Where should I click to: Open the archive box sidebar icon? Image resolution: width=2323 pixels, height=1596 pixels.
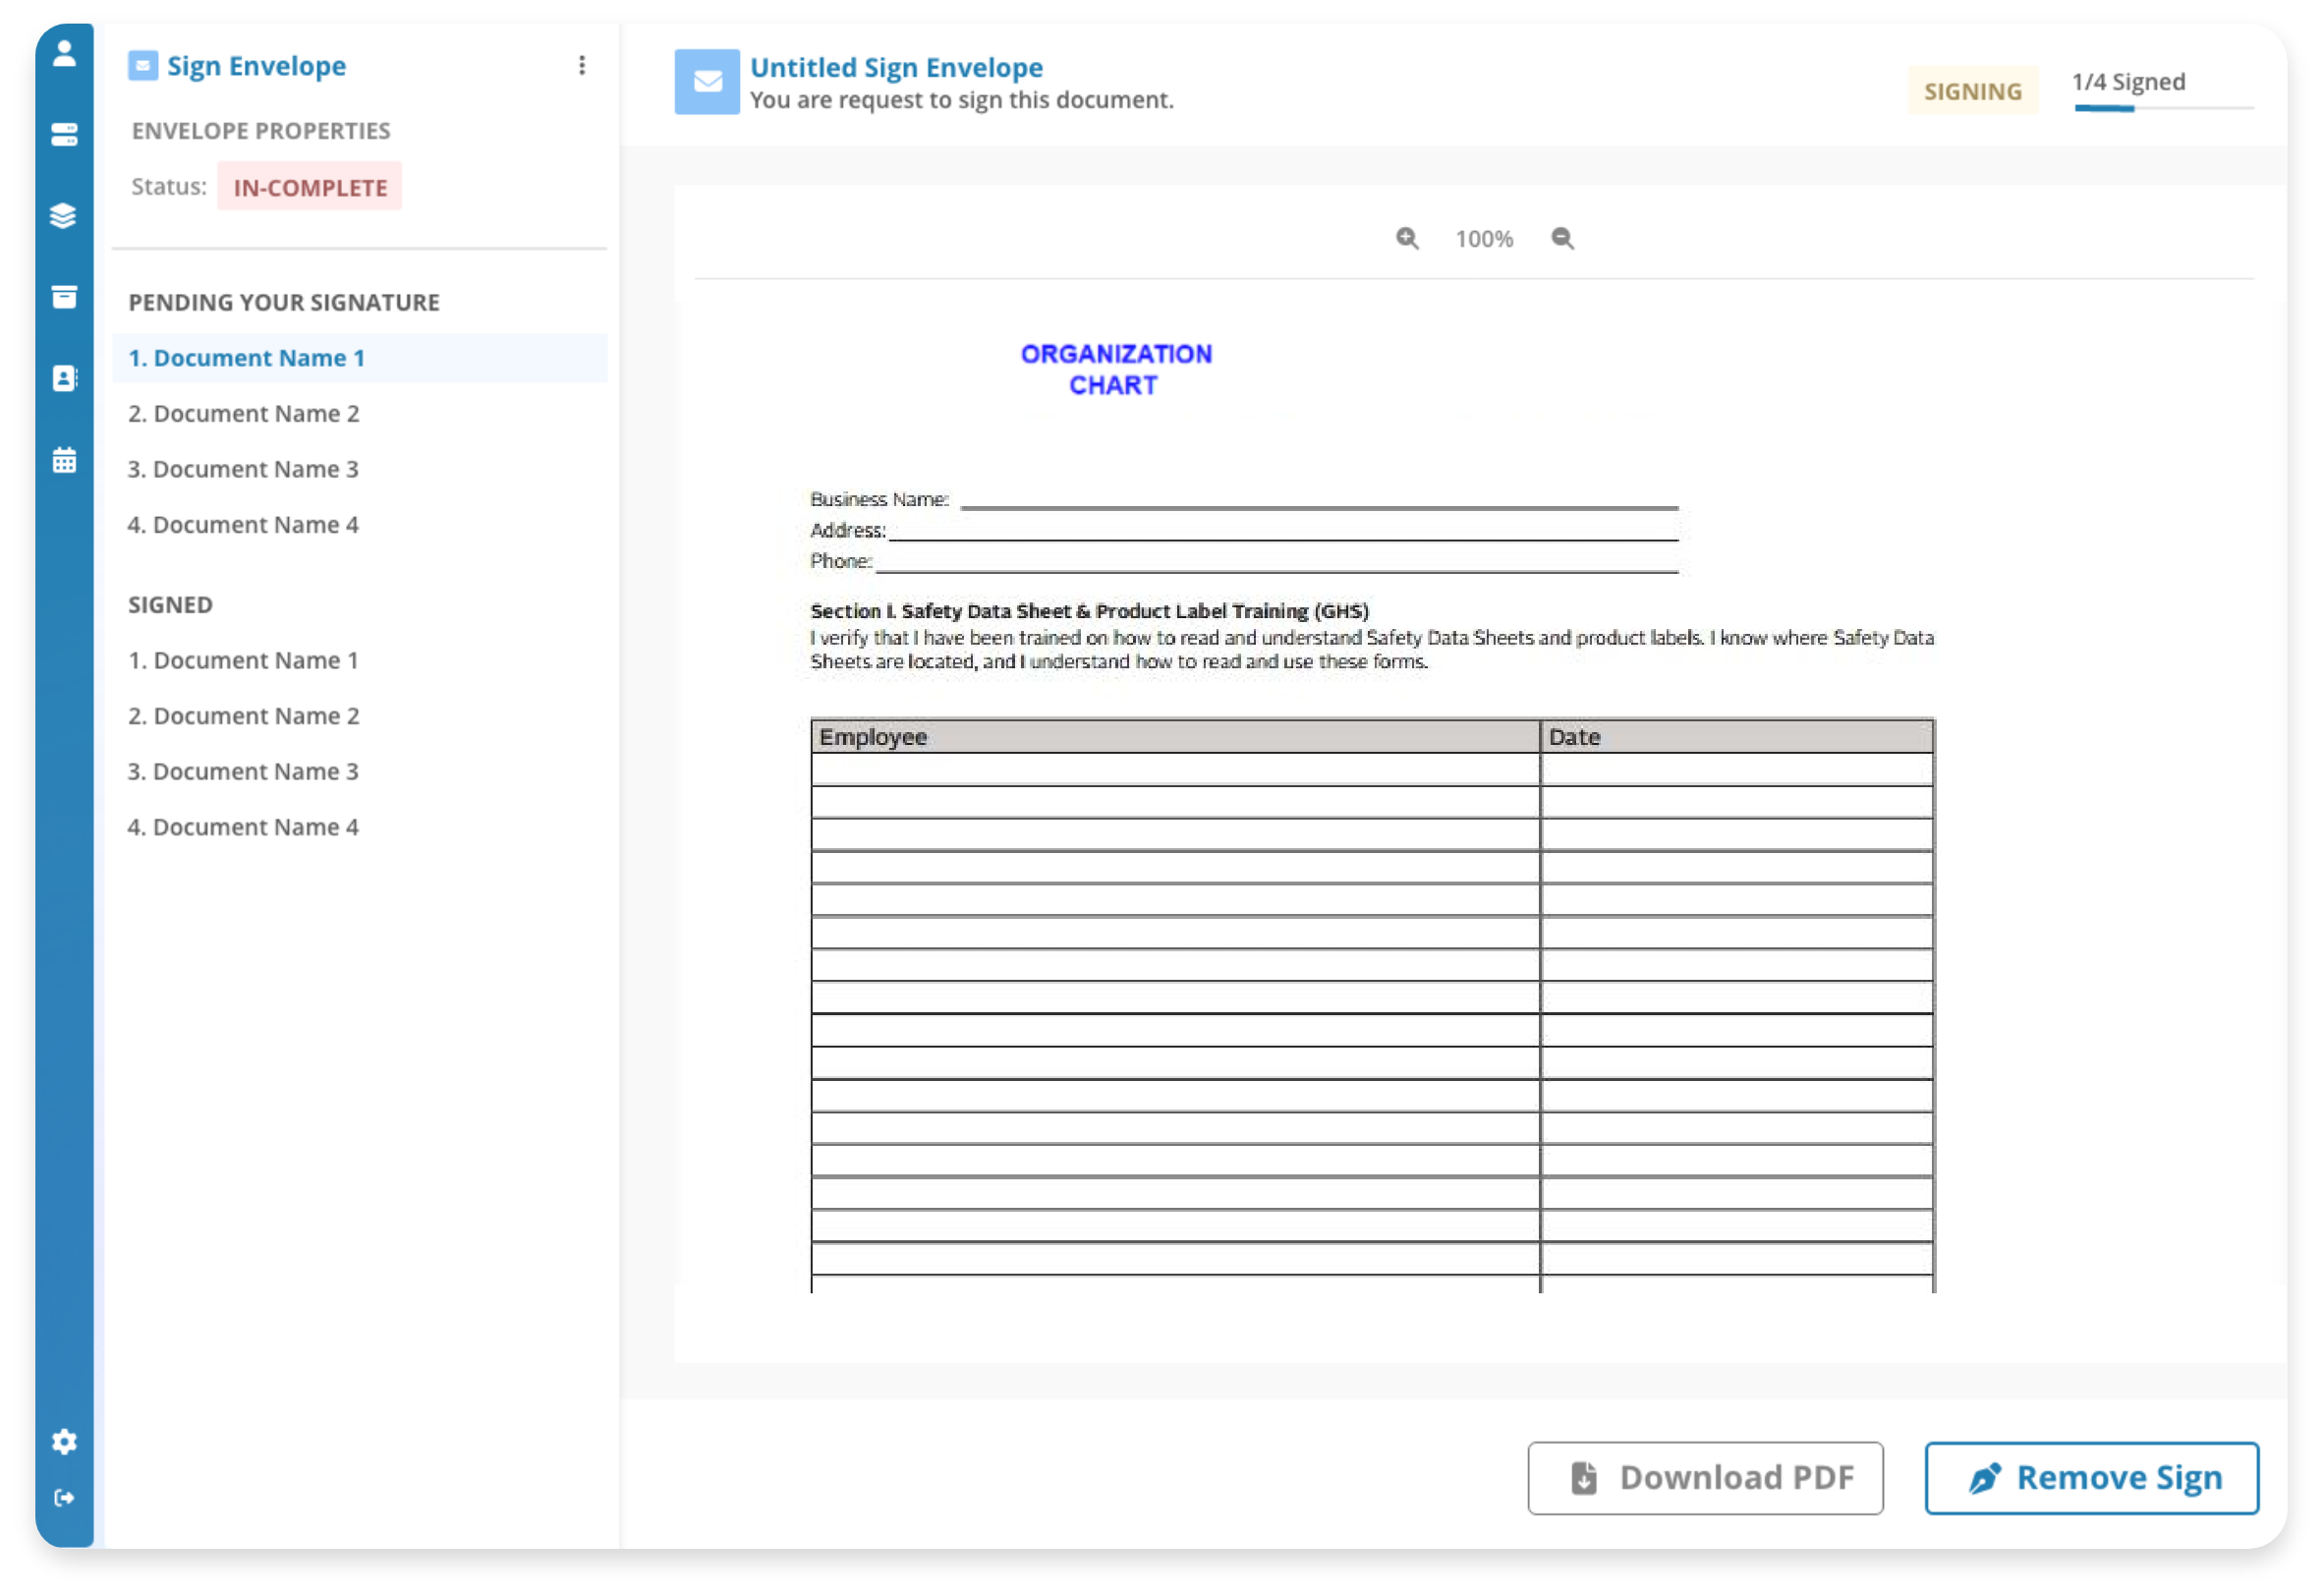point(64,297)
